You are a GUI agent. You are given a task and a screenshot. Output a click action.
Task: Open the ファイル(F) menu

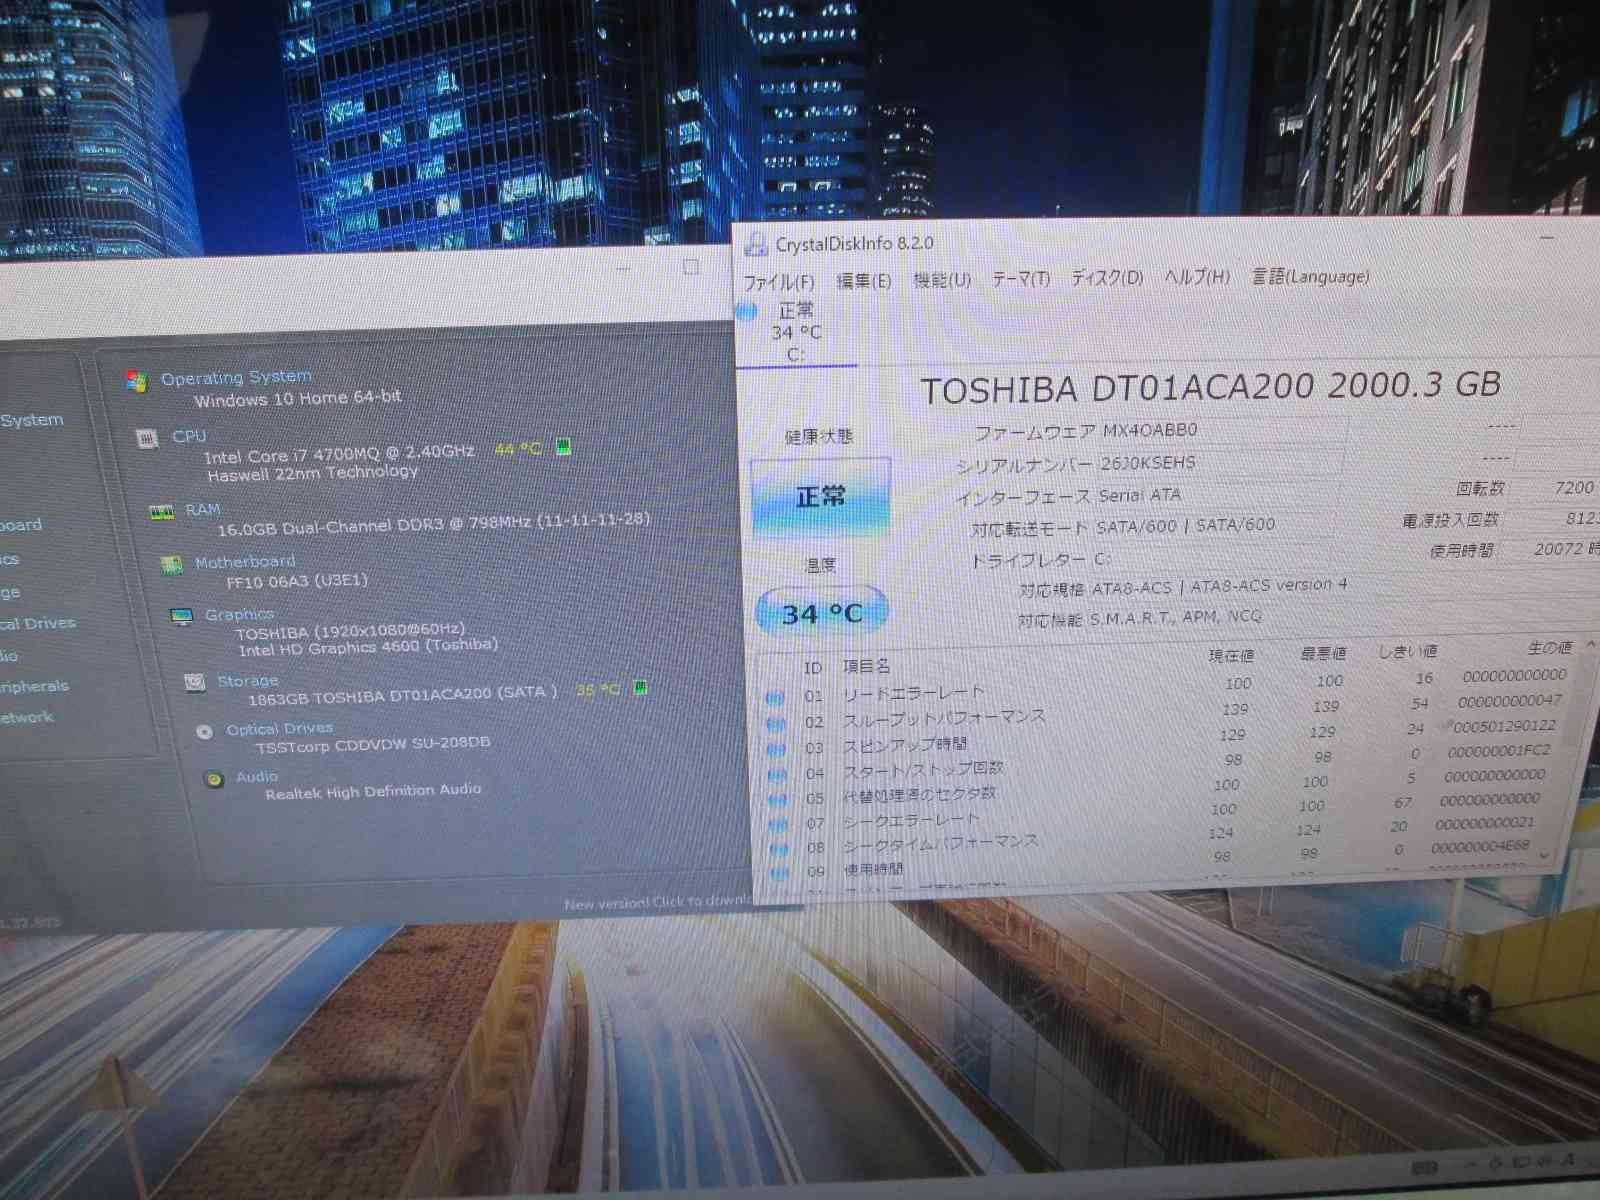(778, 282)
